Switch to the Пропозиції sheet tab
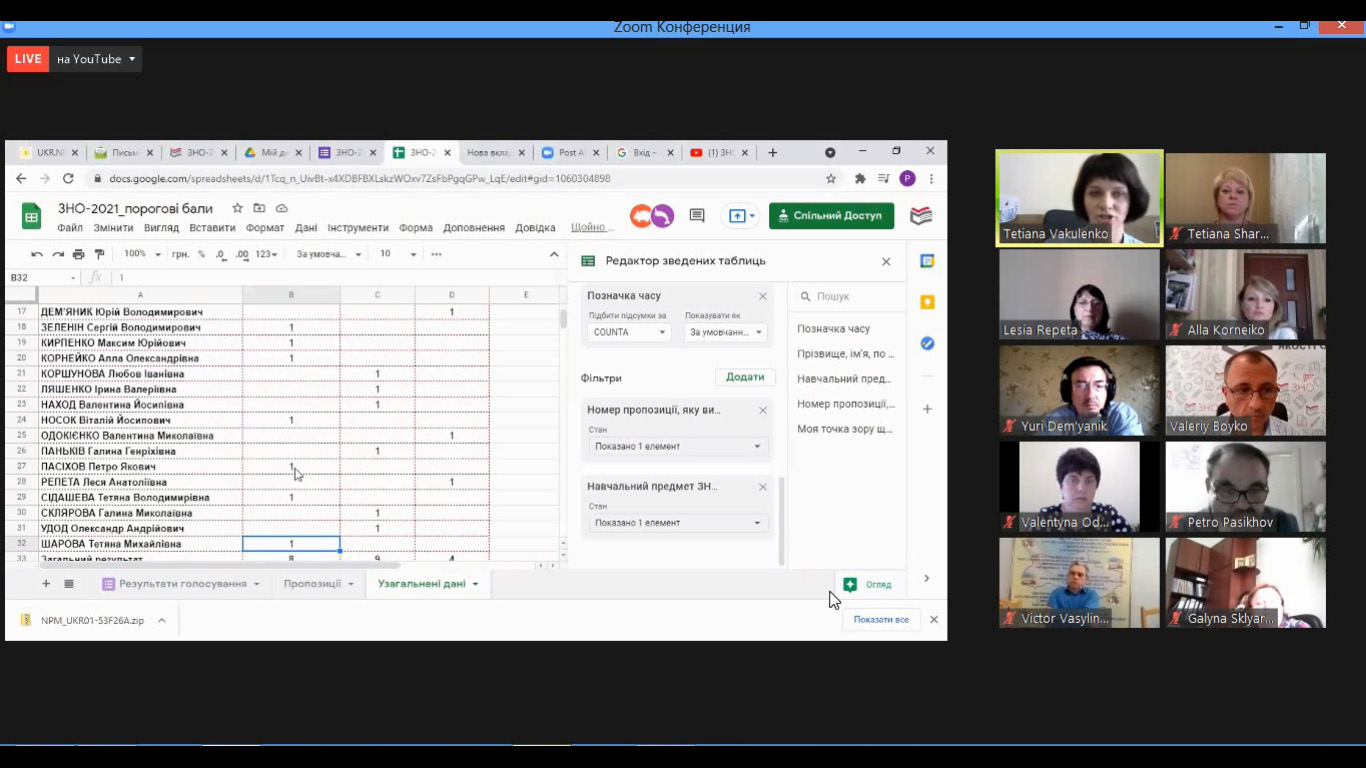 point(318,584)
